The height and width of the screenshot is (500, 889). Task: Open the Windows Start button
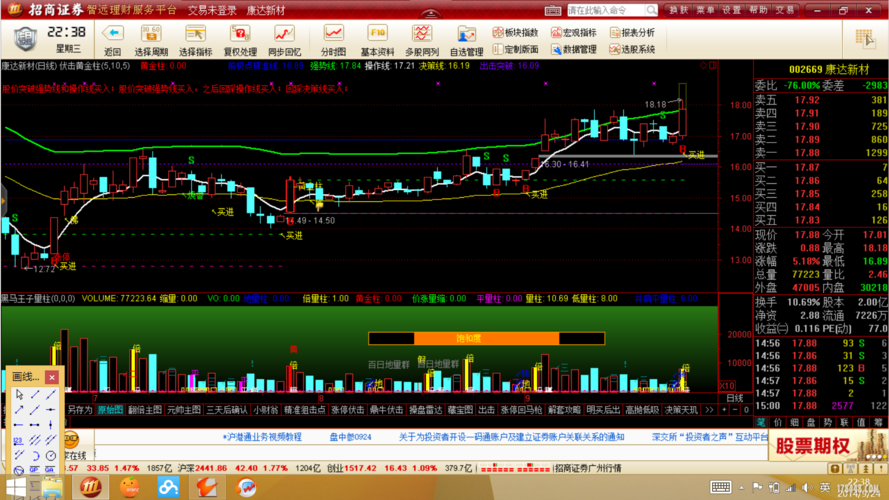[x=15, y=488]
